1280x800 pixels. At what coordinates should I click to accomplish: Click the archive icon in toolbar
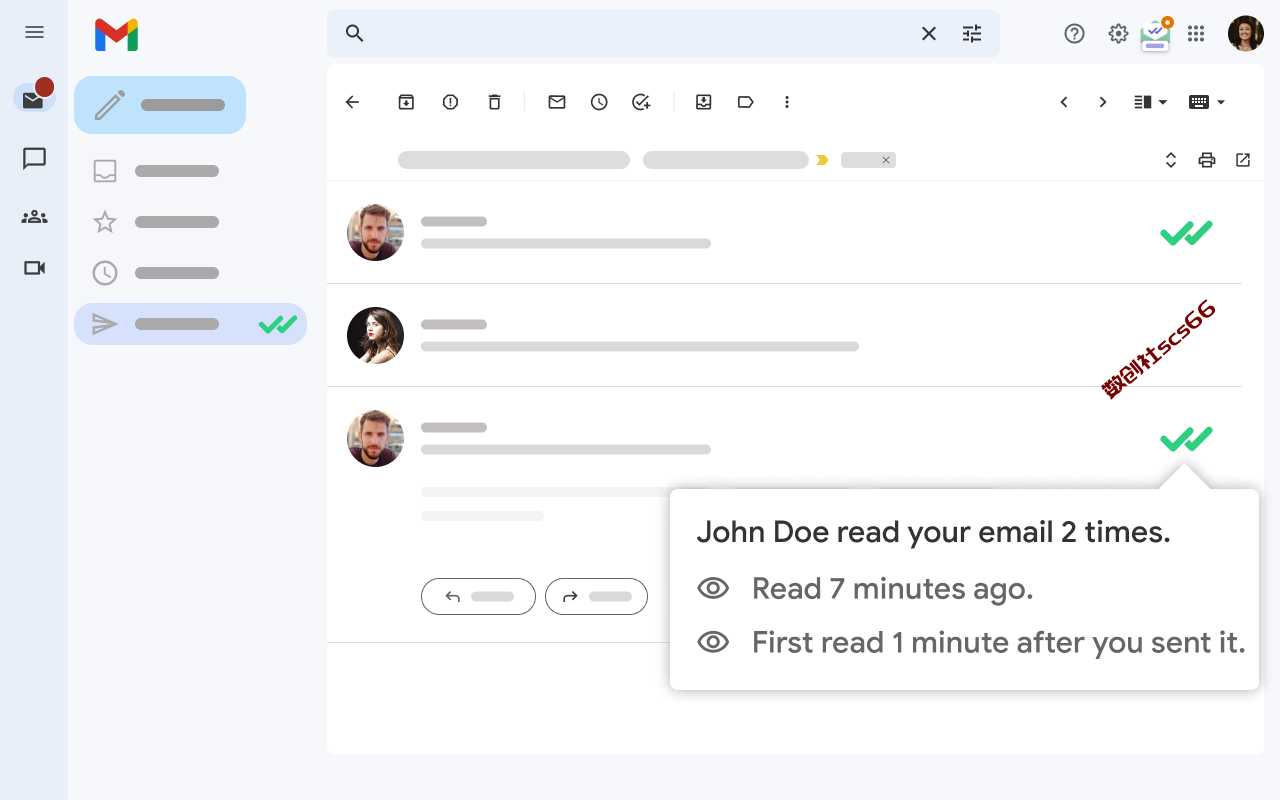tap(406, 102)
